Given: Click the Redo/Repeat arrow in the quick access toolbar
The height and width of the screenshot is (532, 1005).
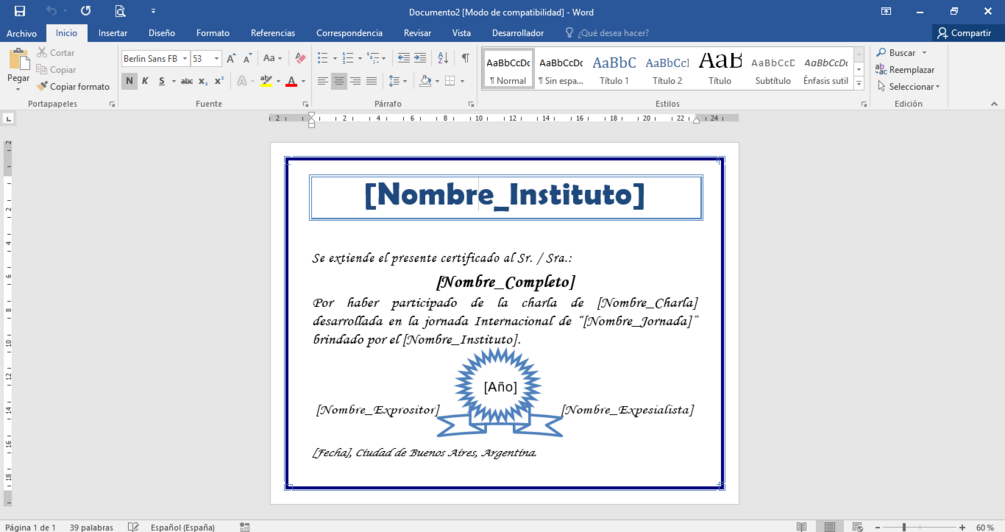Looking at the screenshot, I should pyautogui.click(x=85, y=11).
